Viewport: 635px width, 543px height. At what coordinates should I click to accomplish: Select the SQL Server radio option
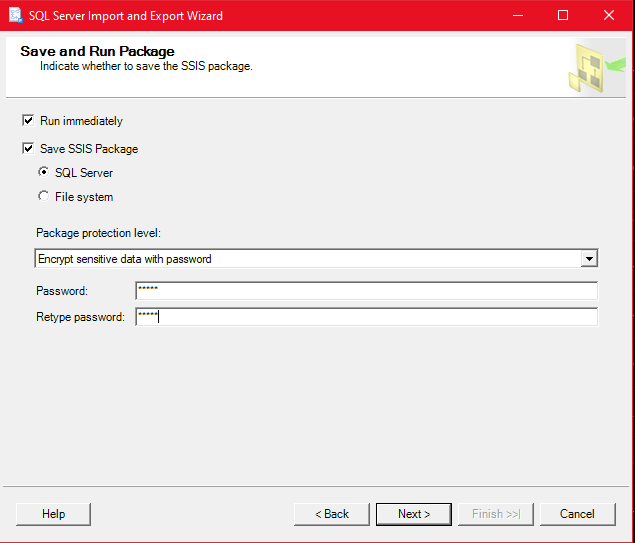(44, 172)
